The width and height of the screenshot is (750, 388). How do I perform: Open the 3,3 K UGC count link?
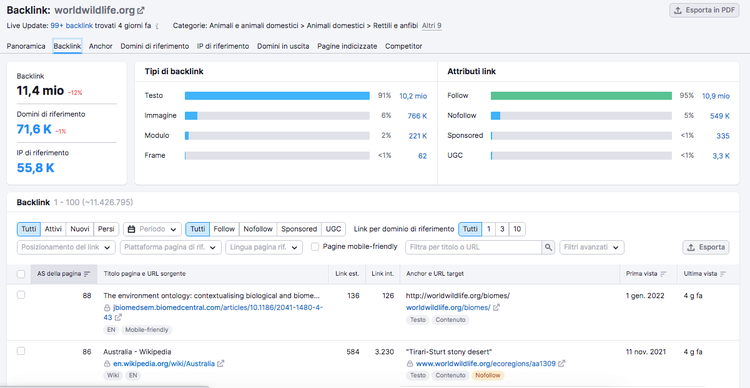(x=721, y=155)
